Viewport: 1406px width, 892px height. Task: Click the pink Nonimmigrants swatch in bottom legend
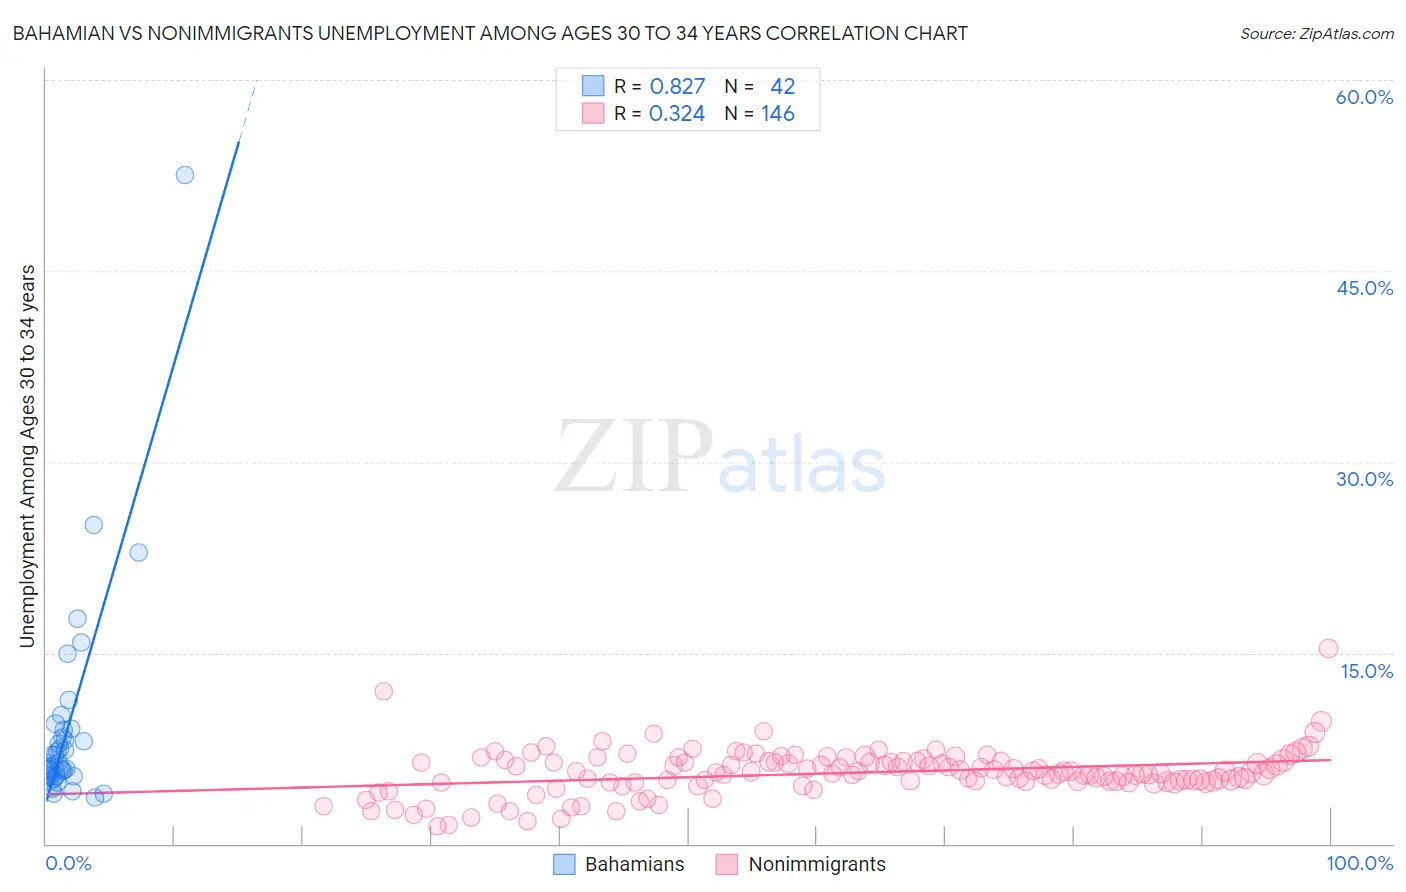coord(727,864)
